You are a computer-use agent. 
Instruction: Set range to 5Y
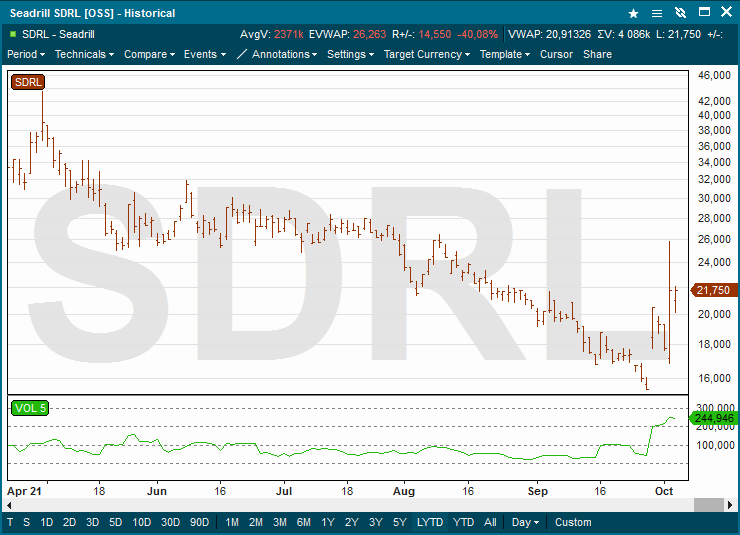coord(400,522)
